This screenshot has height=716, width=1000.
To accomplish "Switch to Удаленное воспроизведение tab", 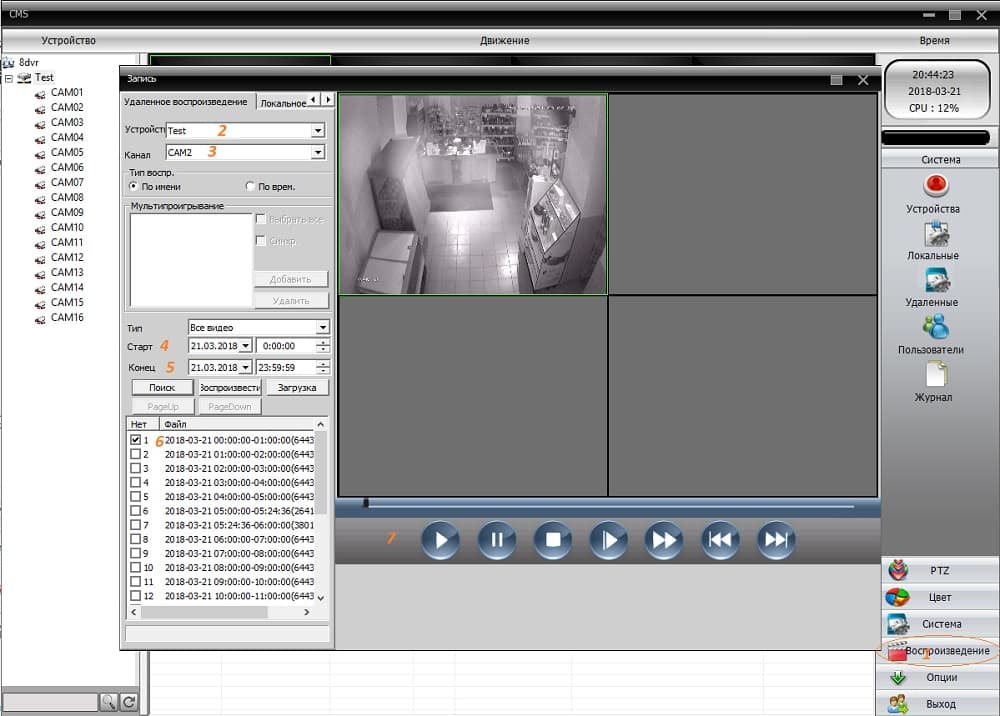I will coord(185,102).
